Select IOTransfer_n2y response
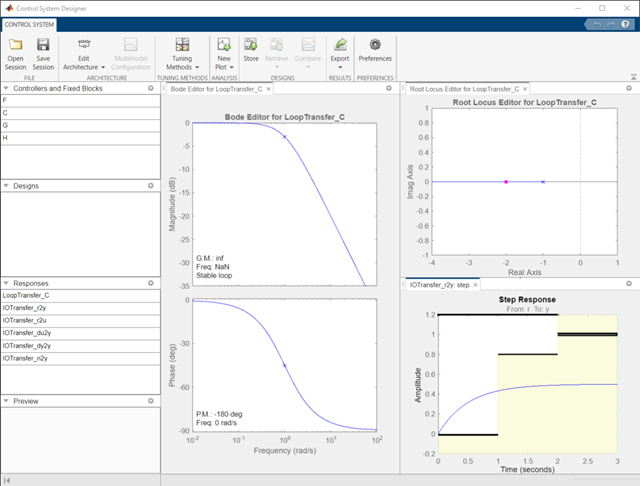The width and height of the screenshot is (640, 486). (x=26, y=357)
